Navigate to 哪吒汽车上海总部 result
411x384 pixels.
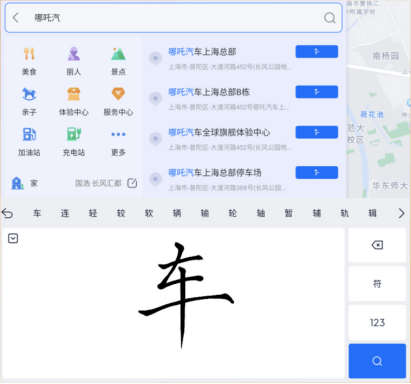(317, 52)
